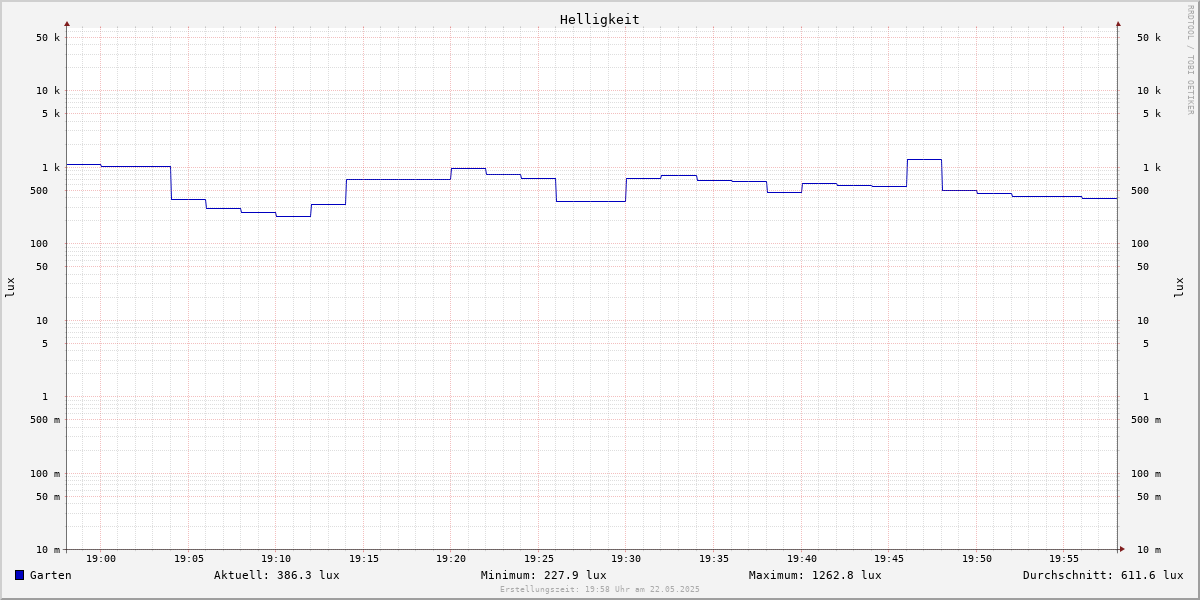
Task: Click the 19:00 time axis label
Action: (x=101, y=559)
